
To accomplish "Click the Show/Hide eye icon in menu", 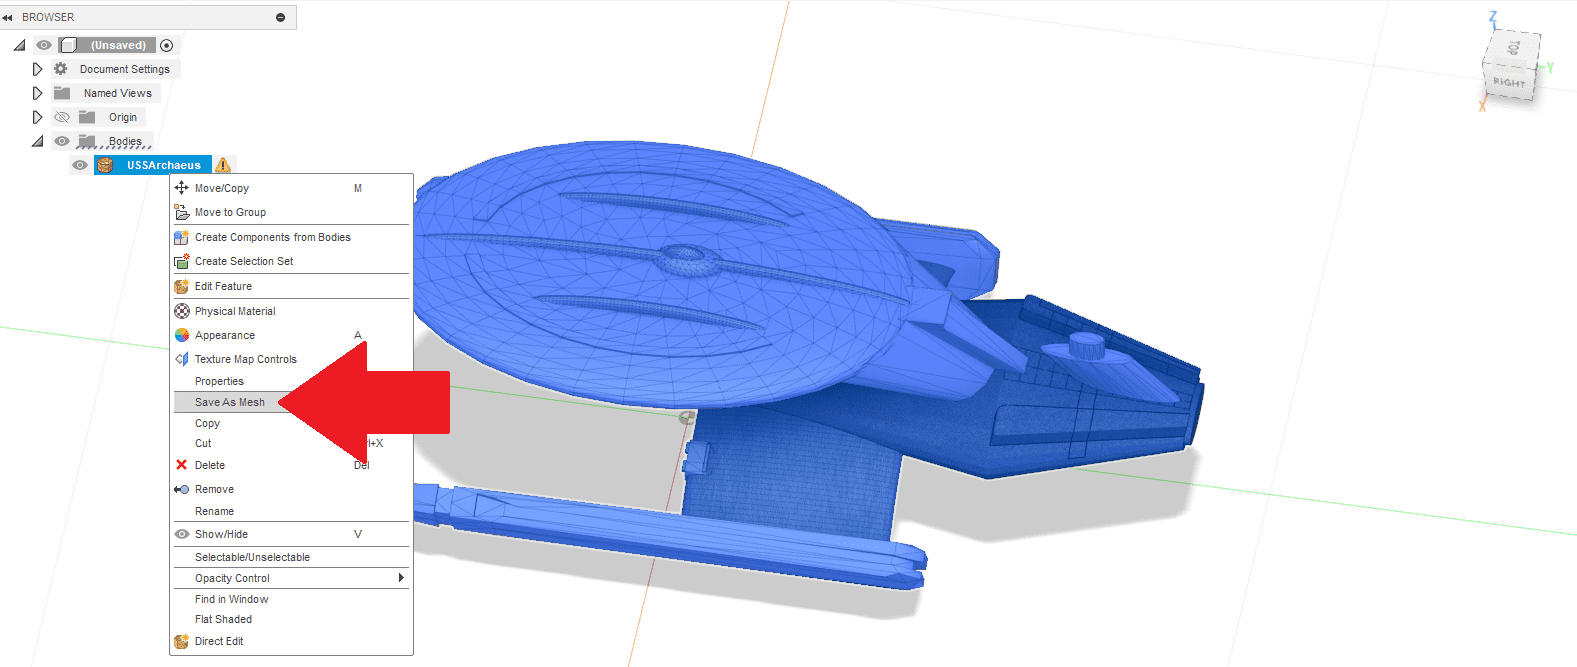I will coord(182,534).
